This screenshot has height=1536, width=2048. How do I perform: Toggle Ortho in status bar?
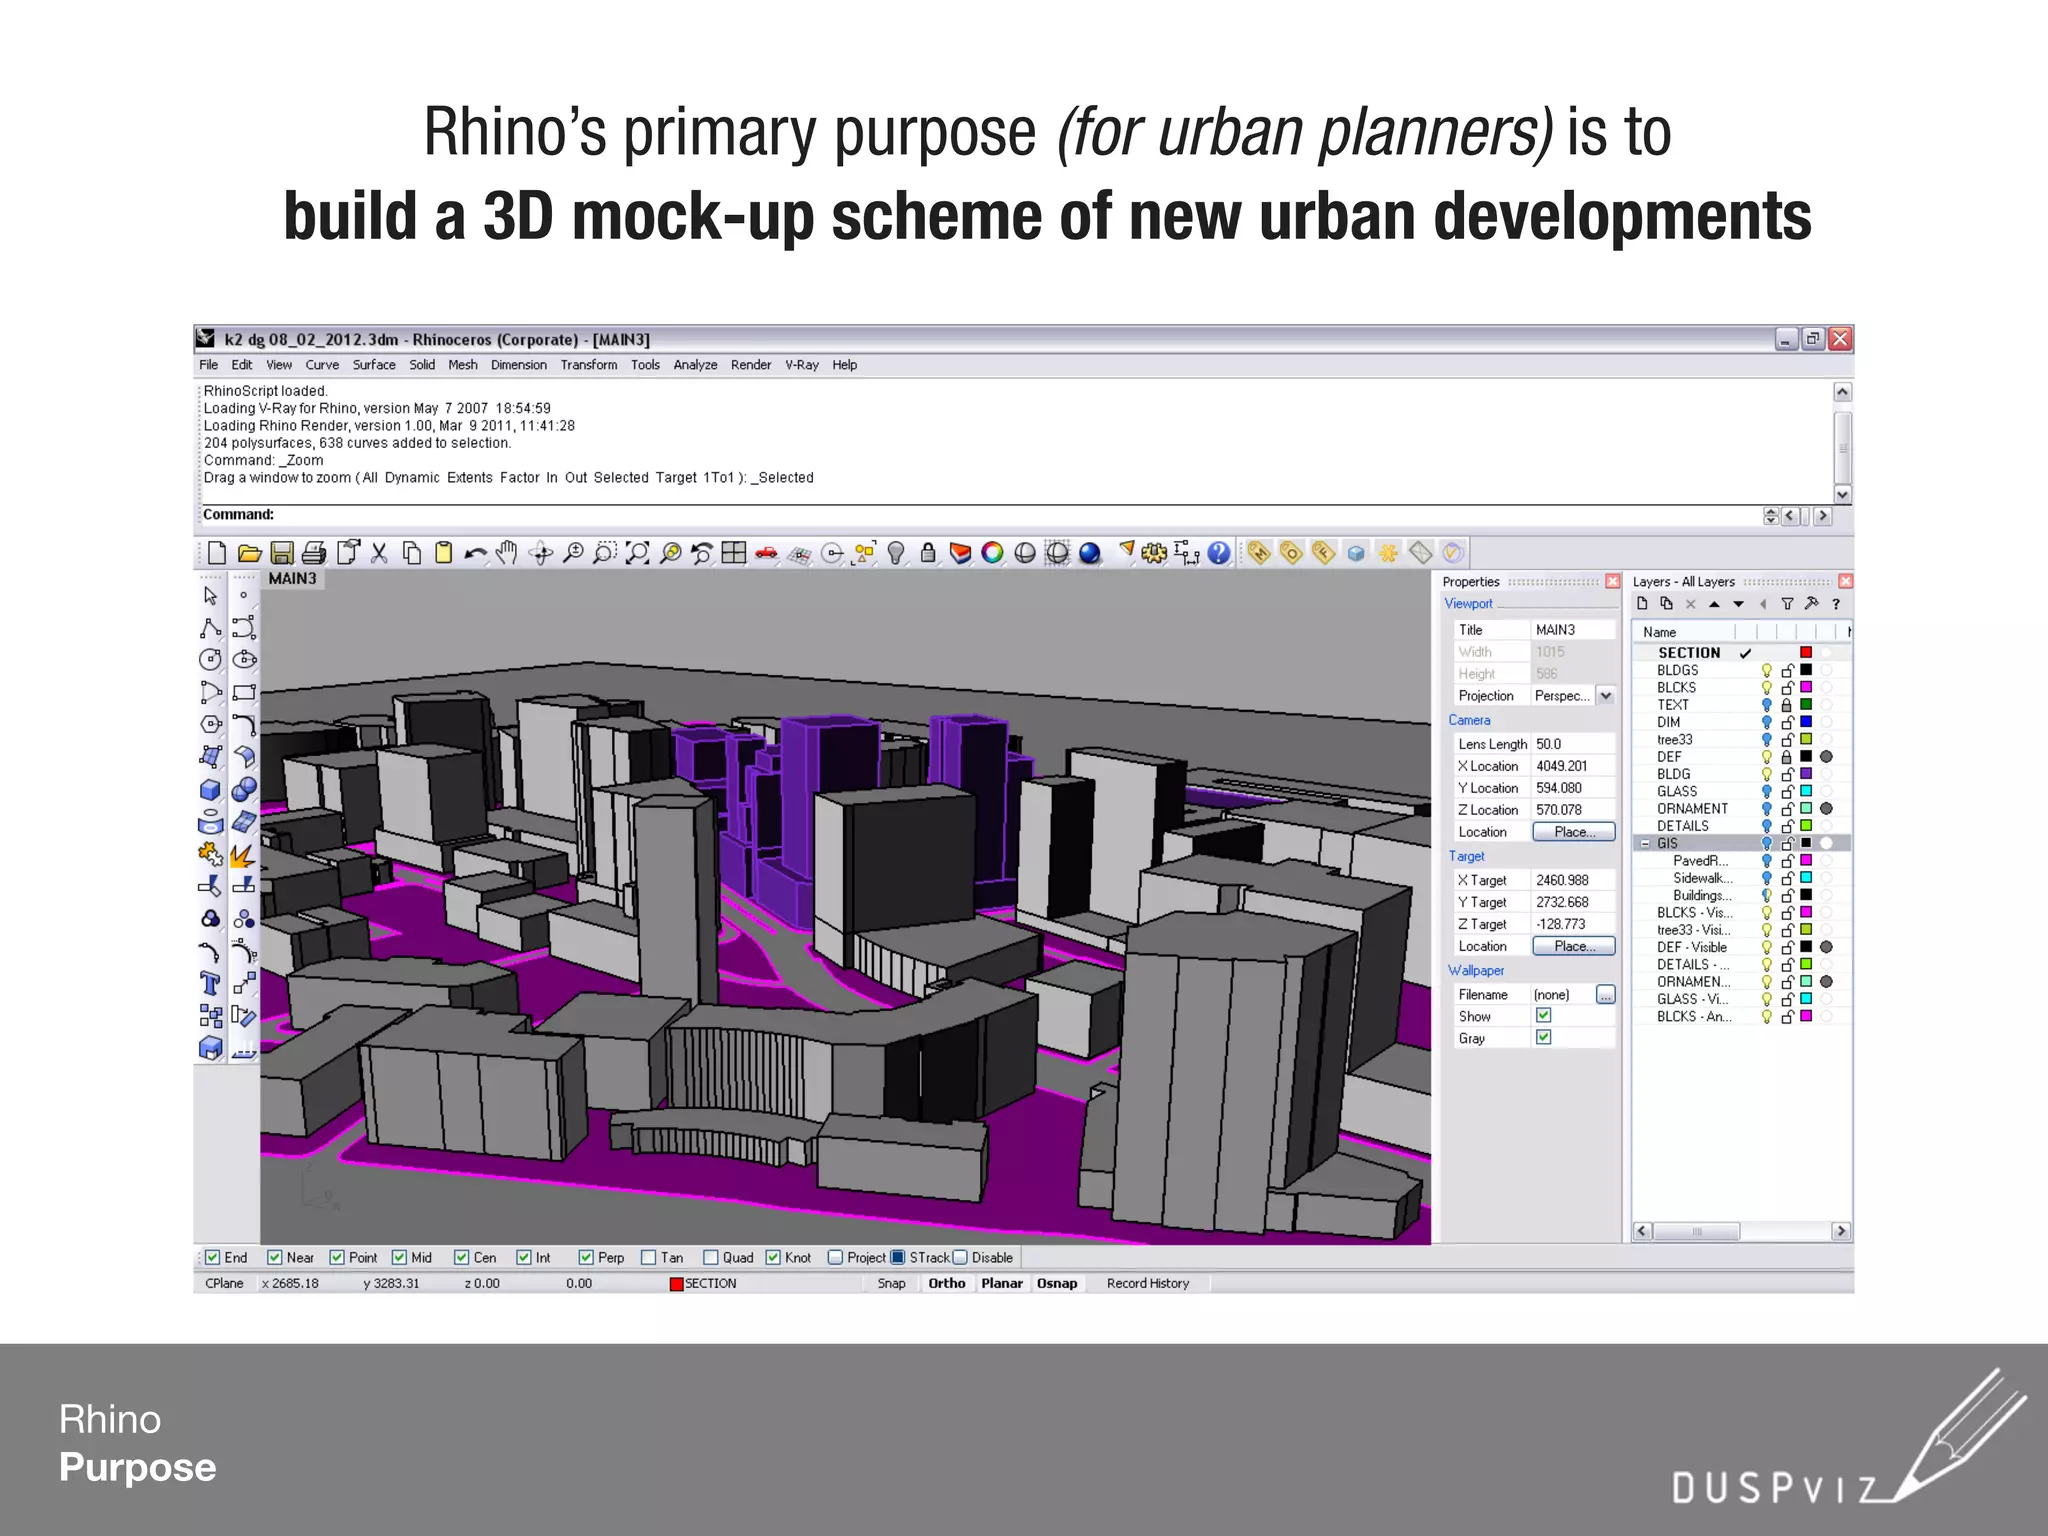(x=947, y=1283)
